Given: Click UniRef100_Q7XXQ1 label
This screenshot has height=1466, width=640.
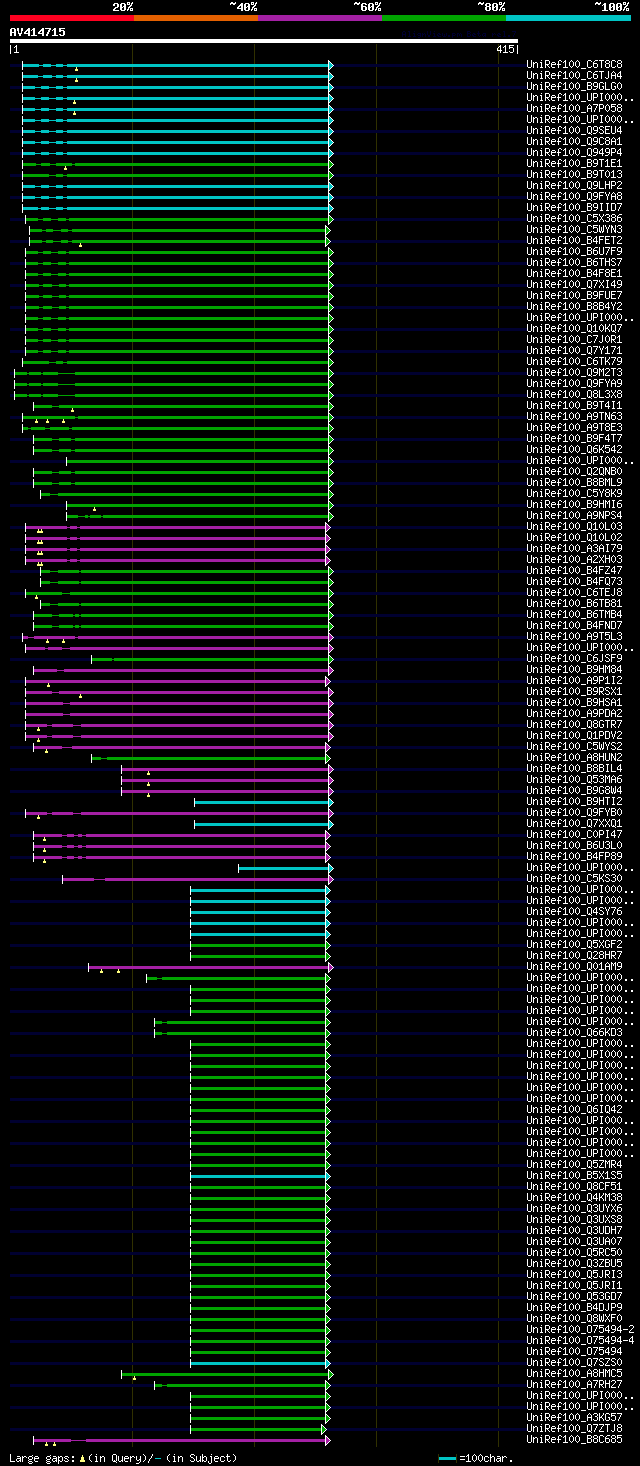Looking at the screenshot, I should point(575,823).
